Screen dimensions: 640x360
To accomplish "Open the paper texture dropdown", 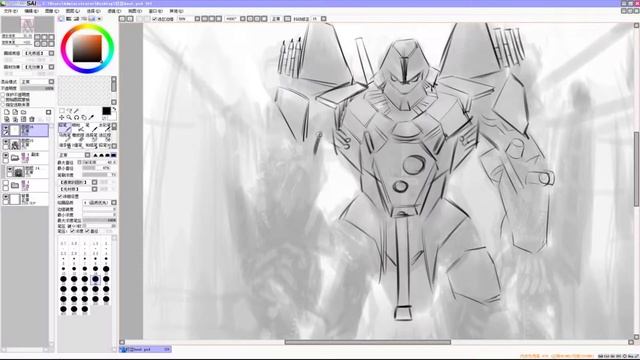I will pos(51,53).
